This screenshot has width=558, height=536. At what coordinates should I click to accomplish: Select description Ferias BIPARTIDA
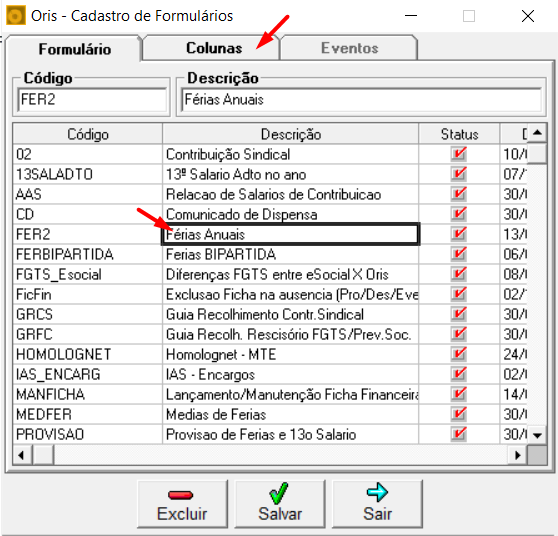[291, 254]
